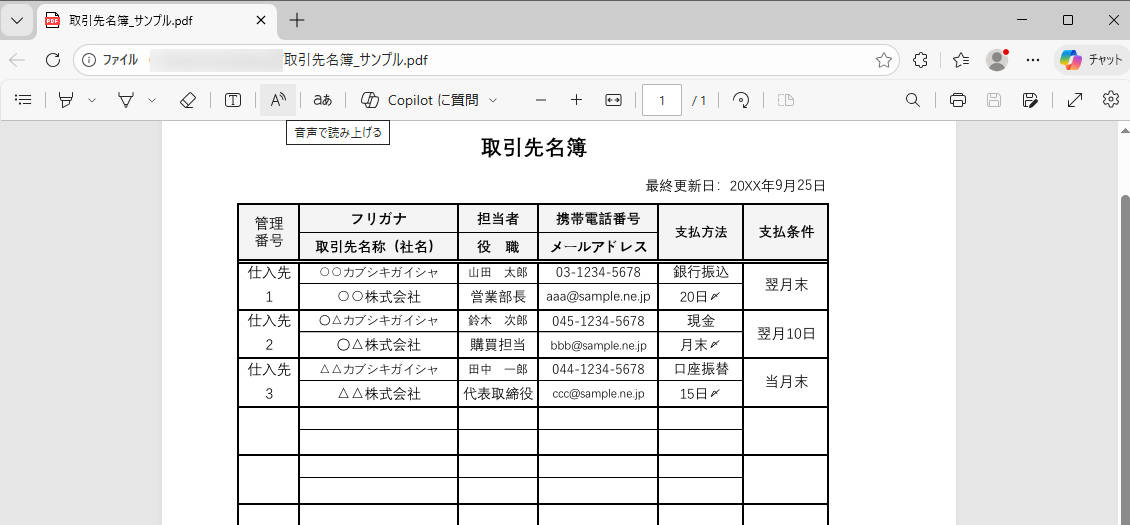The height and width of the screenshot is (525, 1130).
Task: Select the highlighter tool
Action: (66, 100)
